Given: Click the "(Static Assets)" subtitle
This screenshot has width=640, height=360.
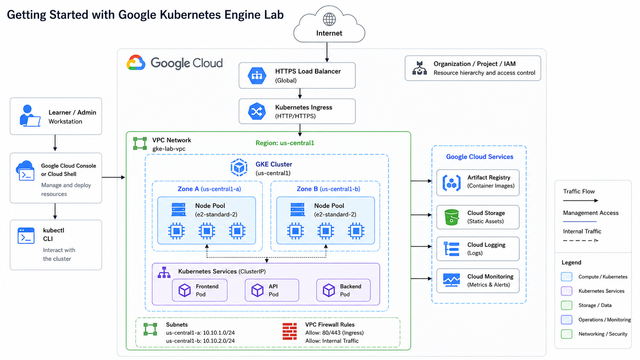Looking at the screenshot, I should (486, 221).
